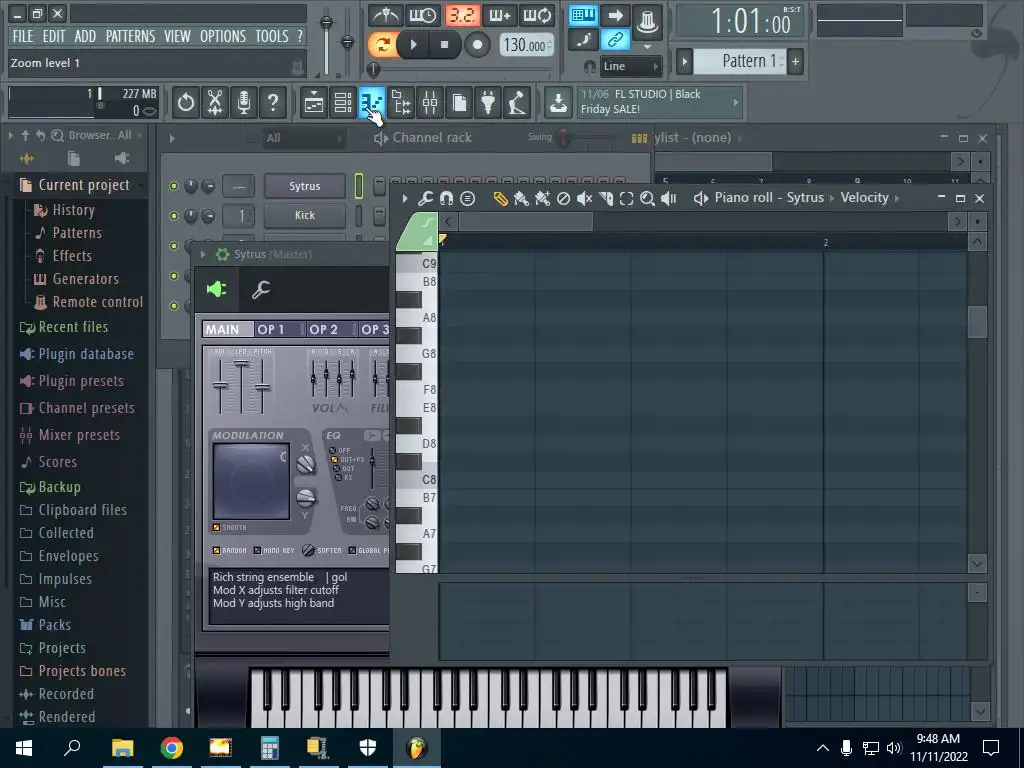The width and height of the screenshot is (1024, 768).
Task: Expand the Recent files folder
Action: click(72, 327)
